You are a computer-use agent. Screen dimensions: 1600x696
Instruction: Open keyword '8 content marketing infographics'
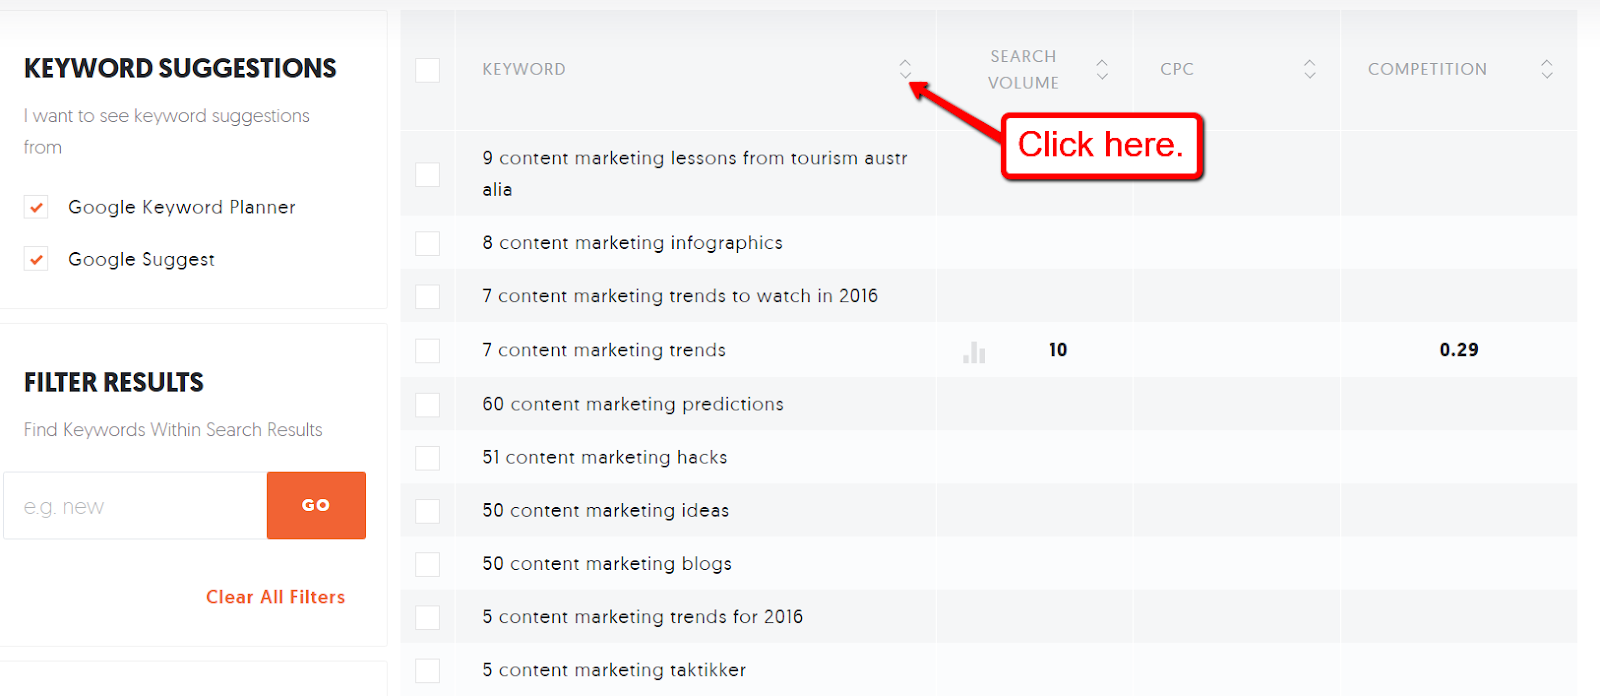(x=632, y=243)
